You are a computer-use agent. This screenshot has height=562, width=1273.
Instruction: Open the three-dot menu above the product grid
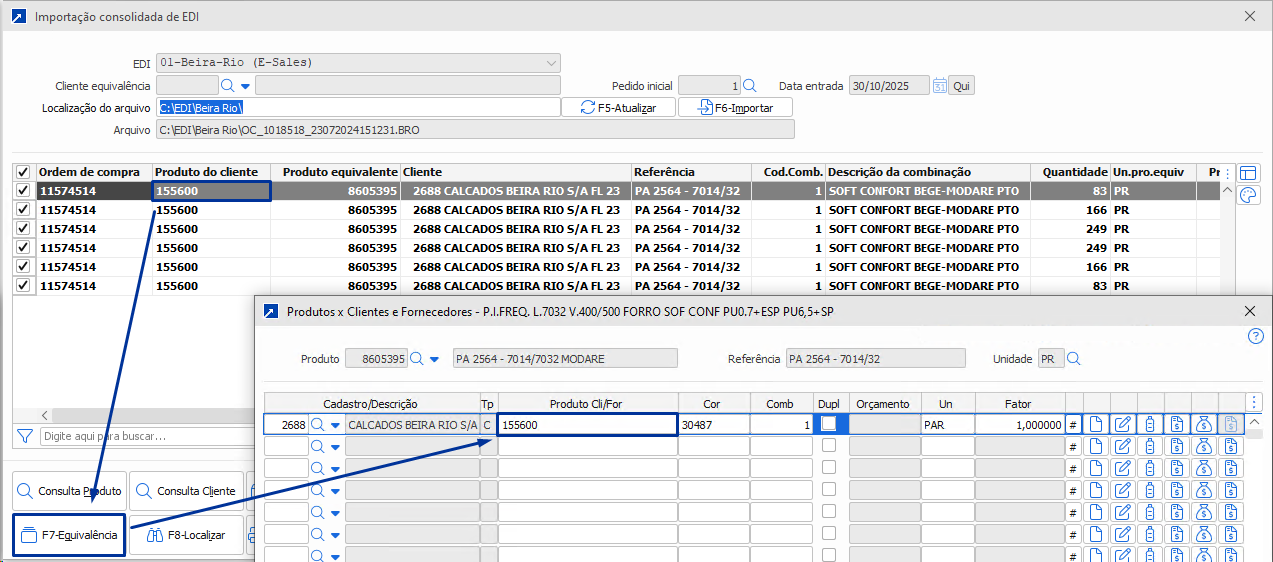pyautogui.click(x=1254, y=403)
